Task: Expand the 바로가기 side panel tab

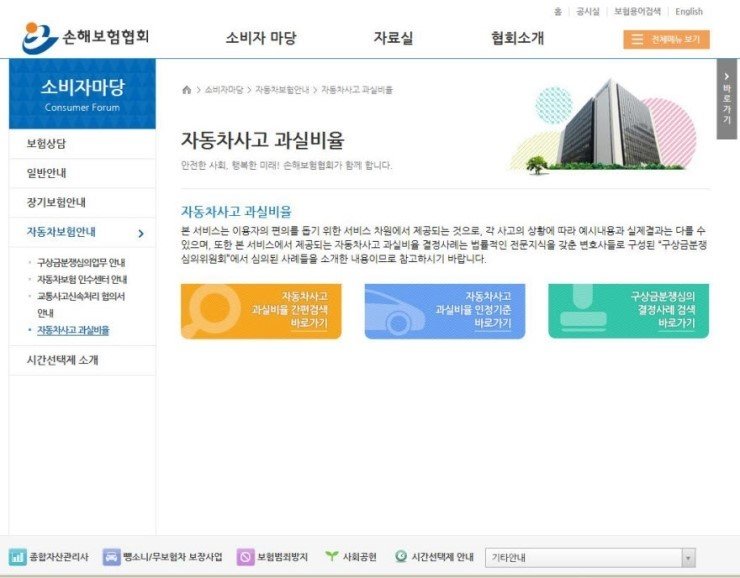Action: 727,98
